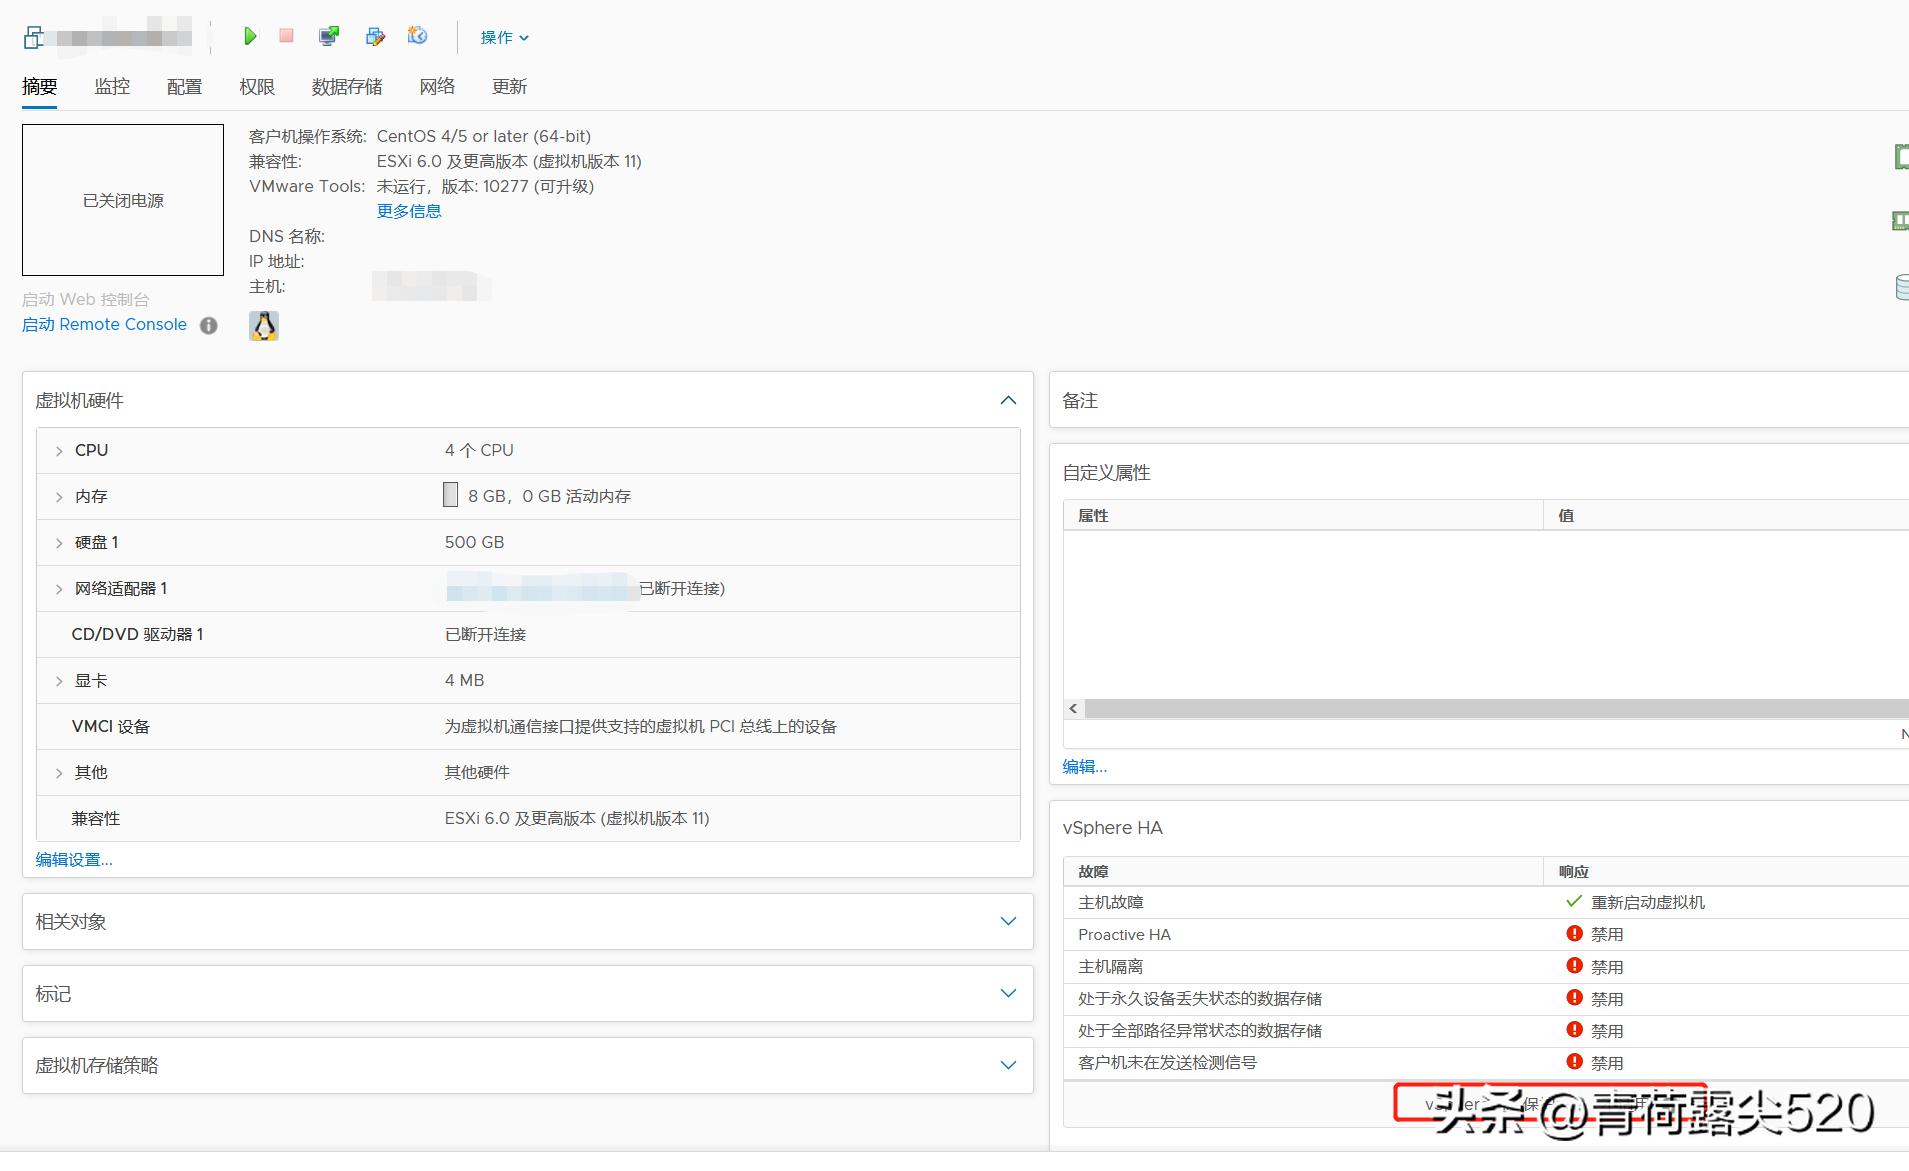This screenshot has width=1909, height=1171.
Task: Open remote console via monitor icon
Action: click(328, 36)
